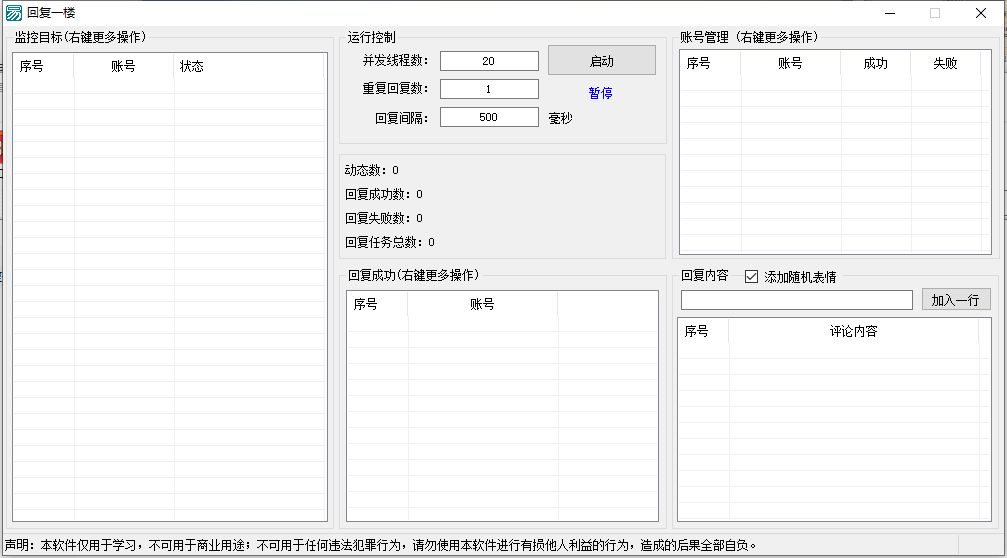
Task: Click the blue 暂停 pause link
Action: 600,93
